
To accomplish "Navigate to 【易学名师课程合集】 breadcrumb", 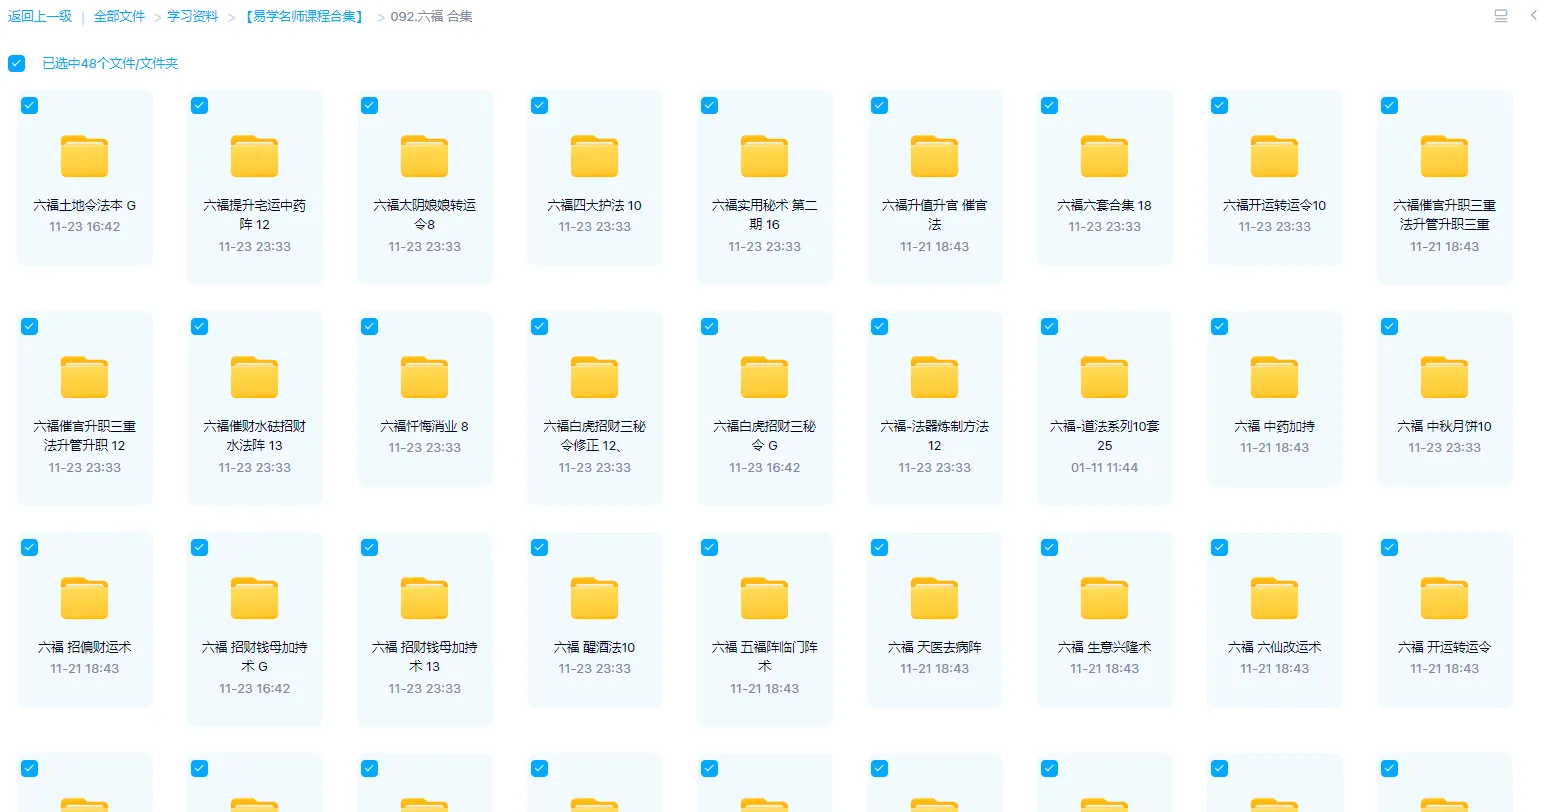I will pyautogui.click(x=304, y=16).
